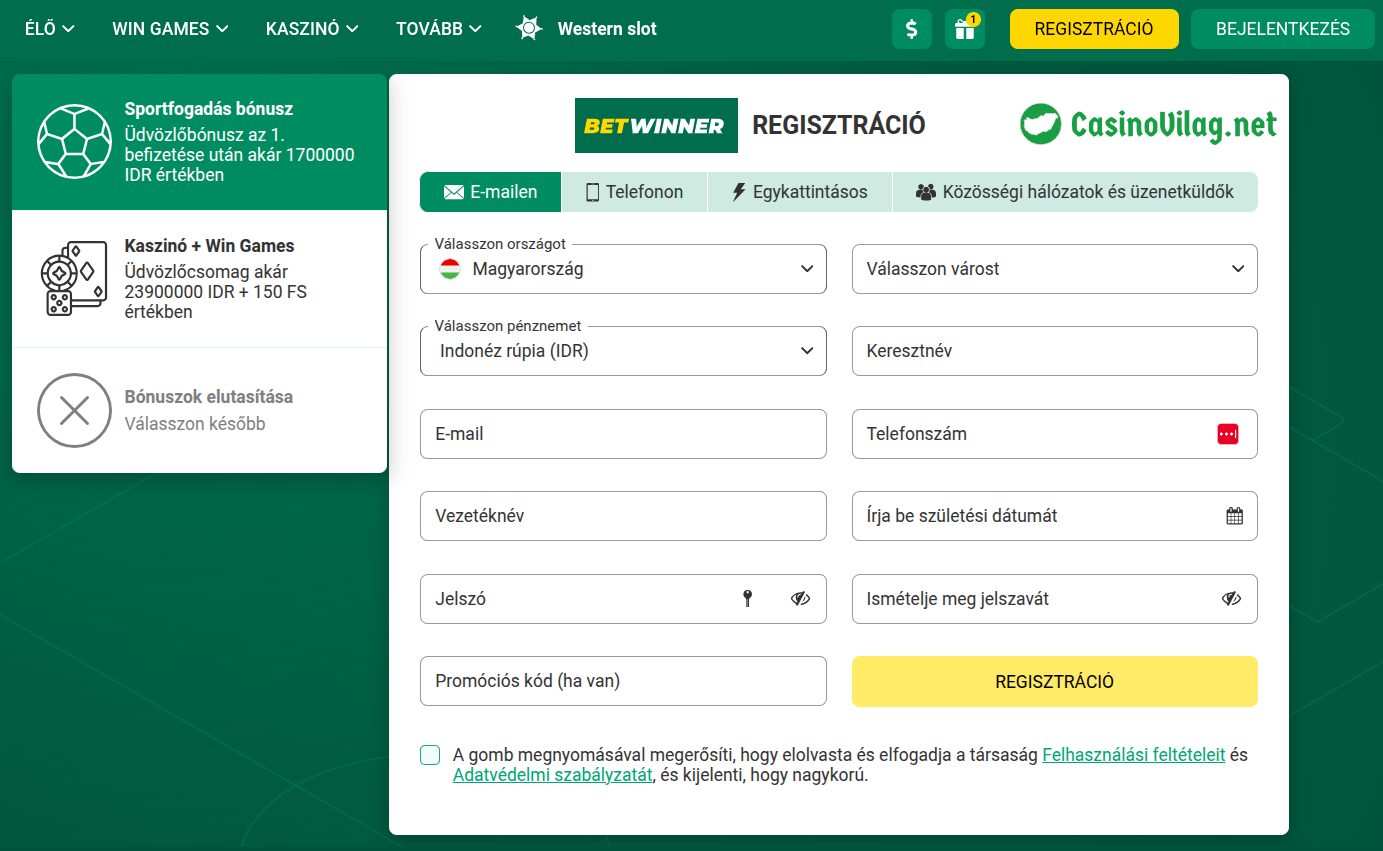Focus the E-mail input field
The image size is (1383, 851).
[623, 434]
